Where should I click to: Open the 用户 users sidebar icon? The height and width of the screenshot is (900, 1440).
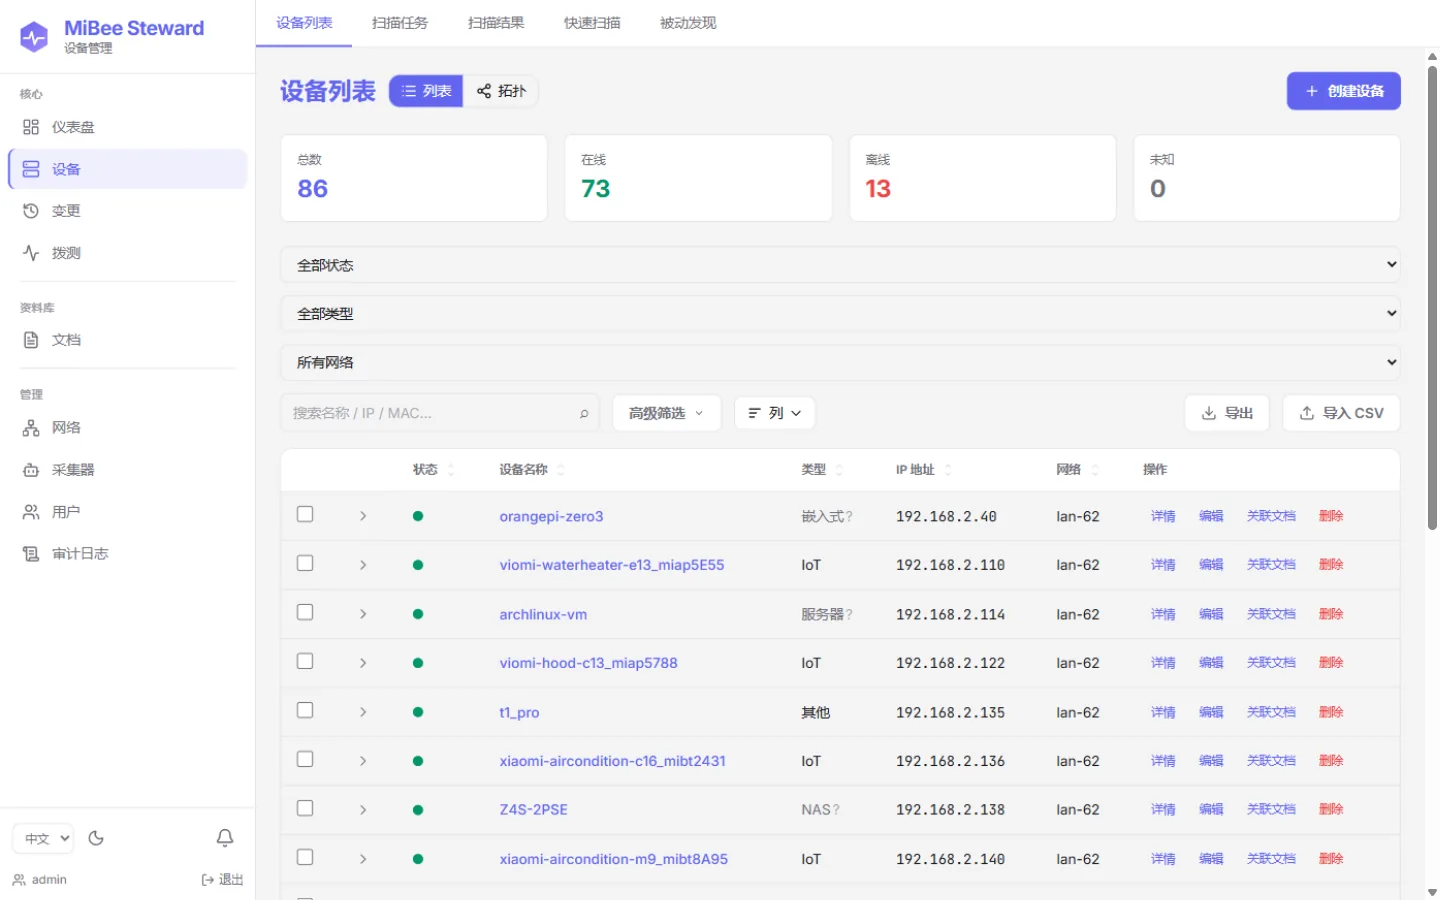click(x=31, y=512)
